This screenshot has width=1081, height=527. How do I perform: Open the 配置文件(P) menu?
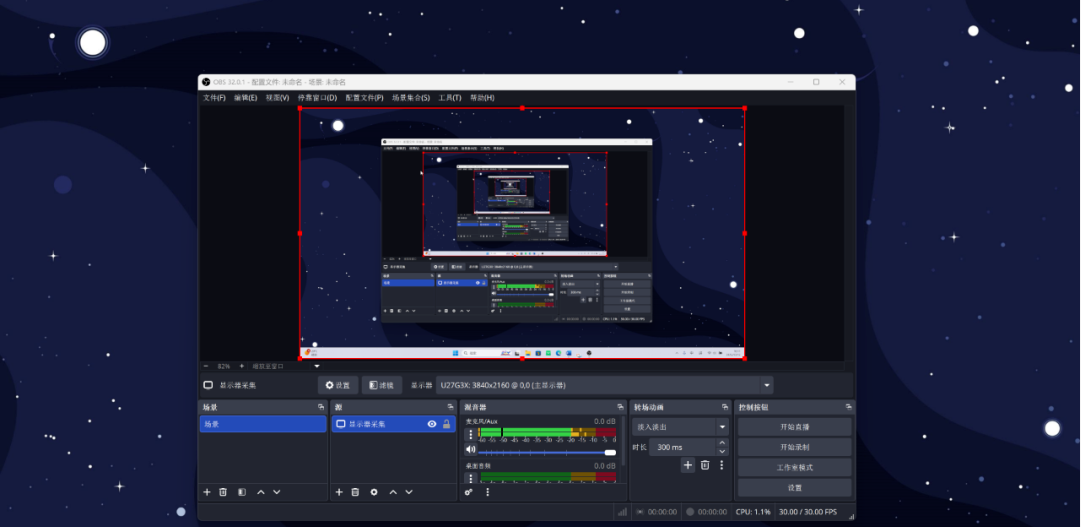coord(364,98)
